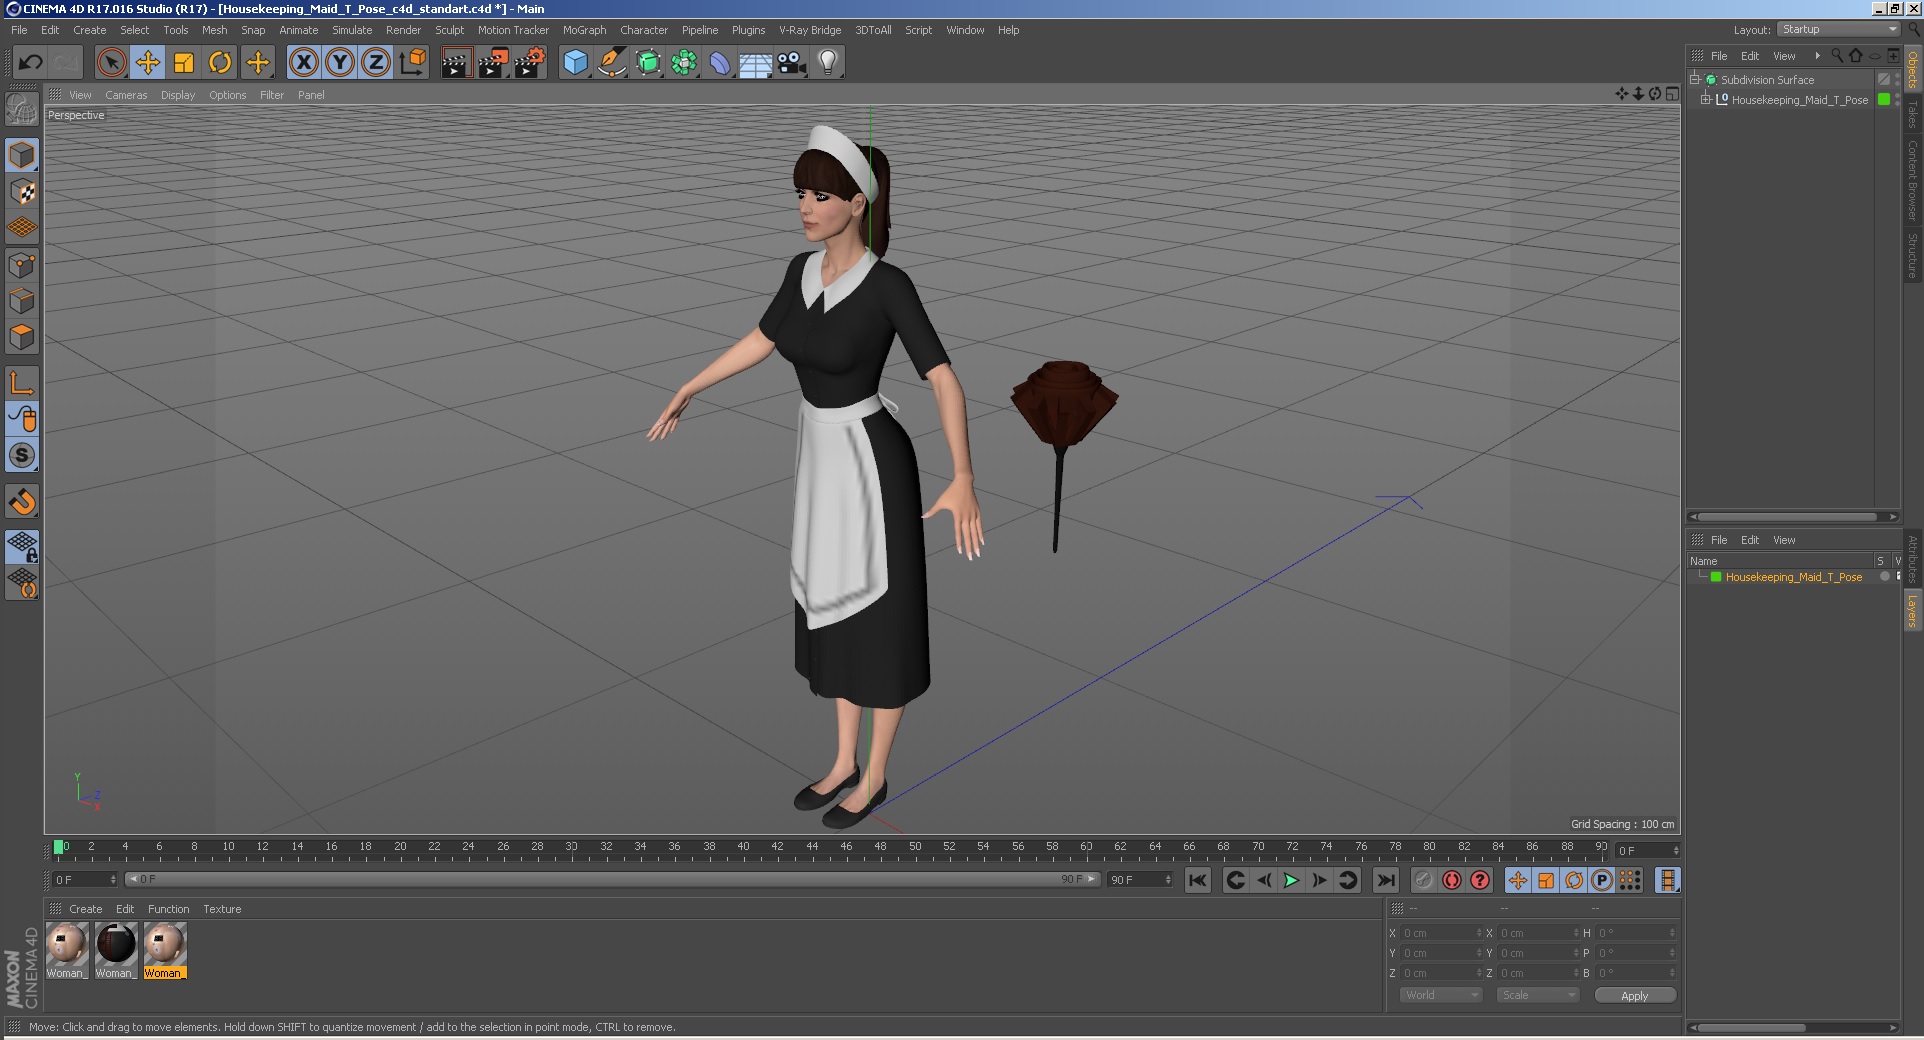Add a Cube primitive object
Screen dimensions: 1924x1040
click(x=575, y=62)
